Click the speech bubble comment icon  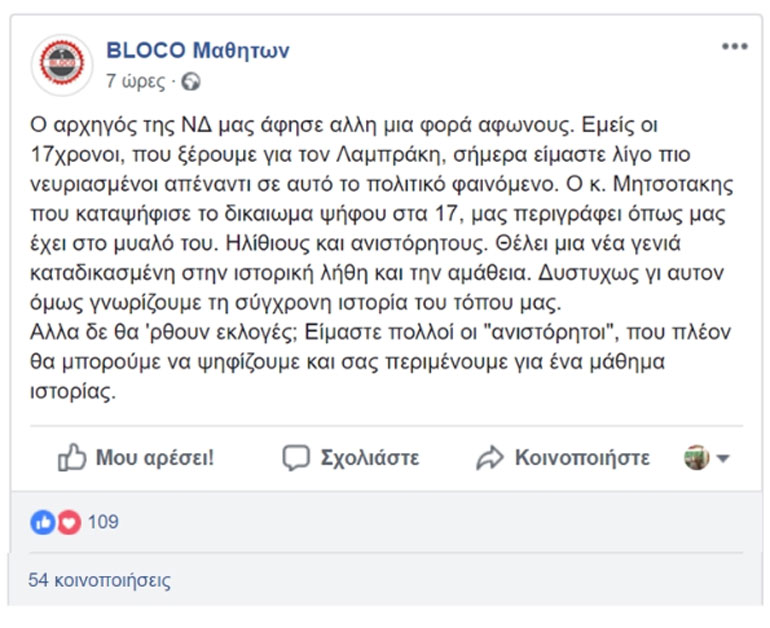(296, 458)
